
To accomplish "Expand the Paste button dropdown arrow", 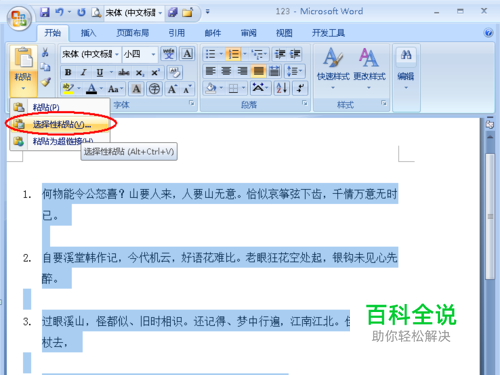I will (23, 88).
